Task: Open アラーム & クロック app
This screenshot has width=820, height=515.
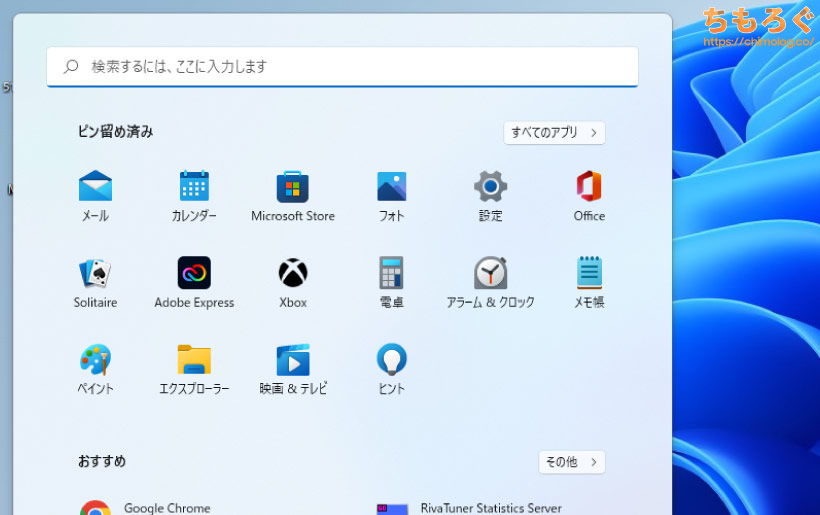Action: coord(491,282)
